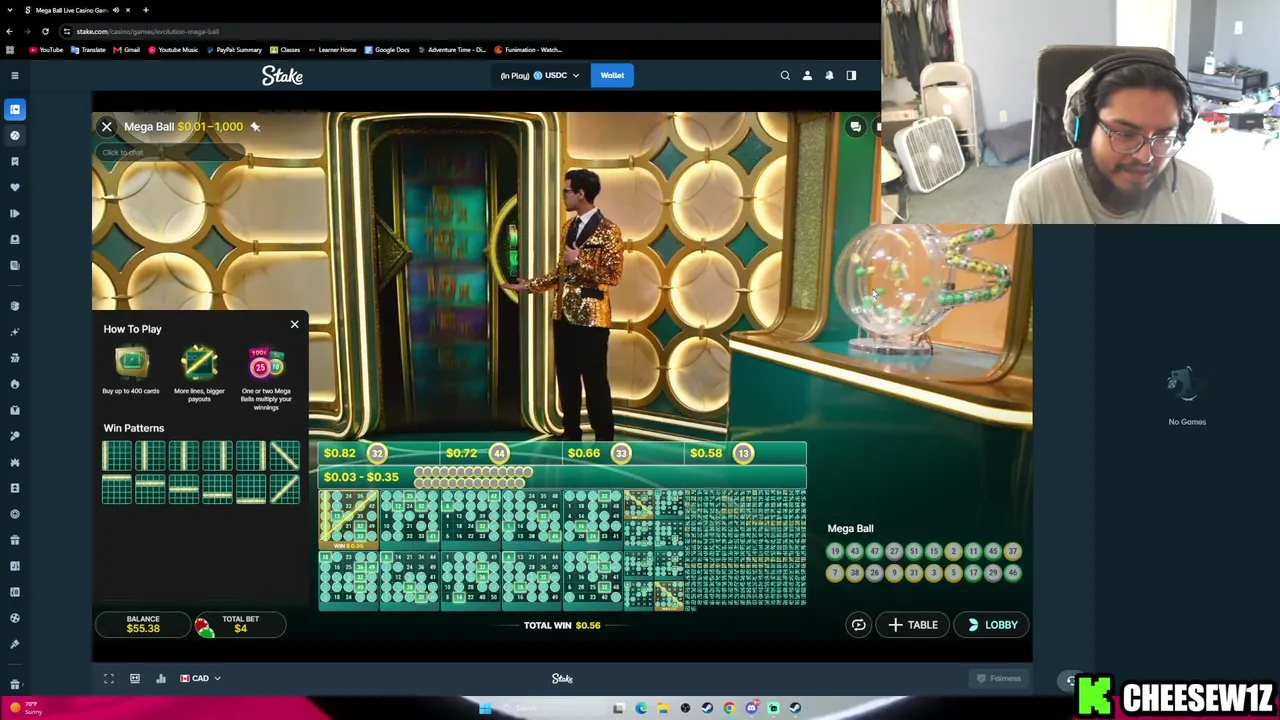Open the user profile icon

click(x=807, y=75)
